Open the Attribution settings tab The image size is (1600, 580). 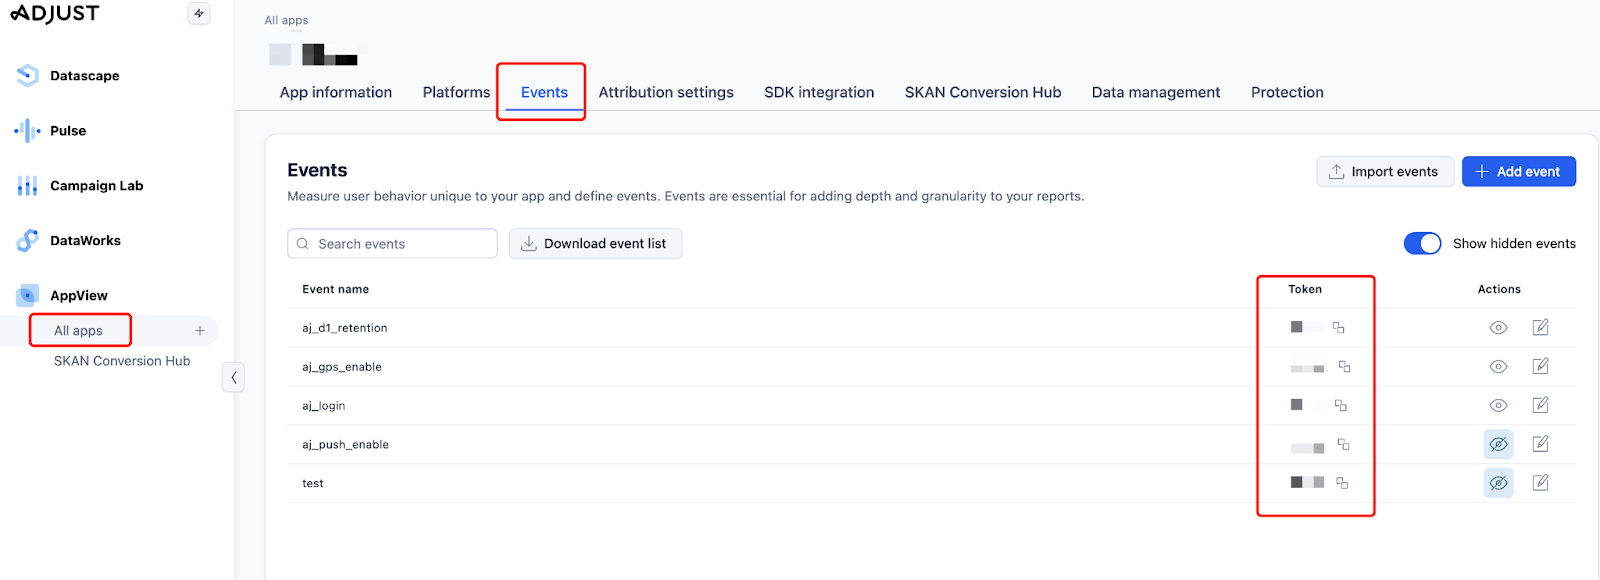[666, 92]
